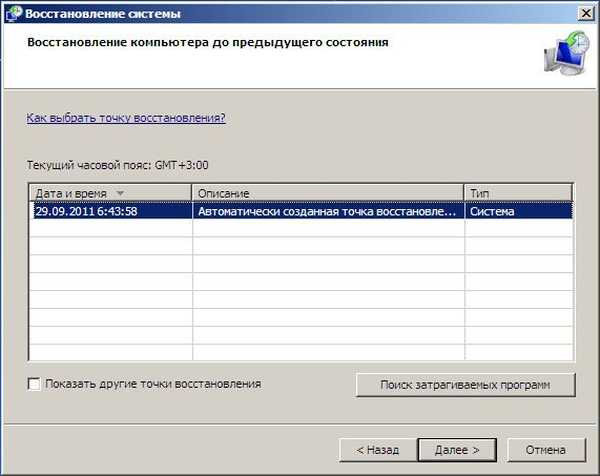Proceed with the 'Далее >' button

[x=457, y=450]
